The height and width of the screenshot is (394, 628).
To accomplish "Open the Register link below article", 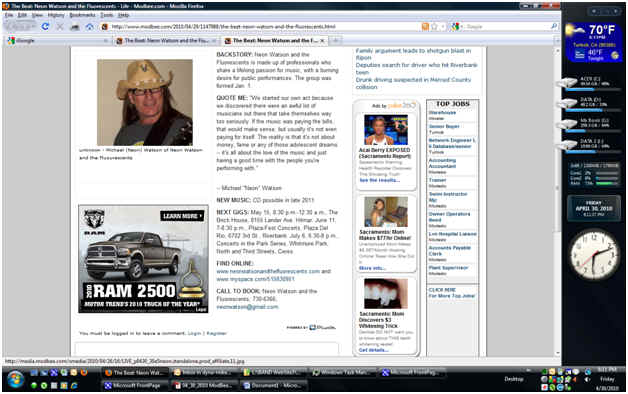I will point(217,333).
